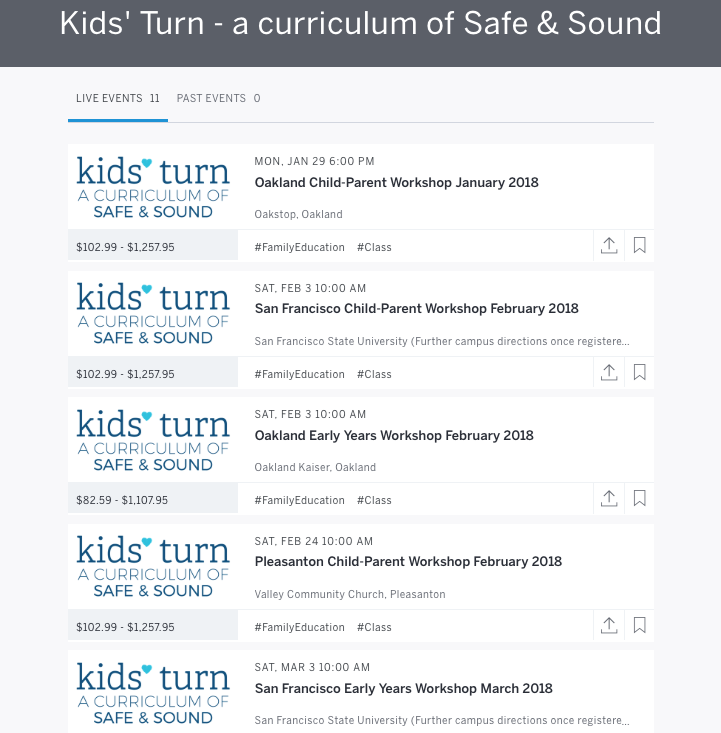Switch to the Past Events tab
The image size is (721, 733).
(218, 99)
